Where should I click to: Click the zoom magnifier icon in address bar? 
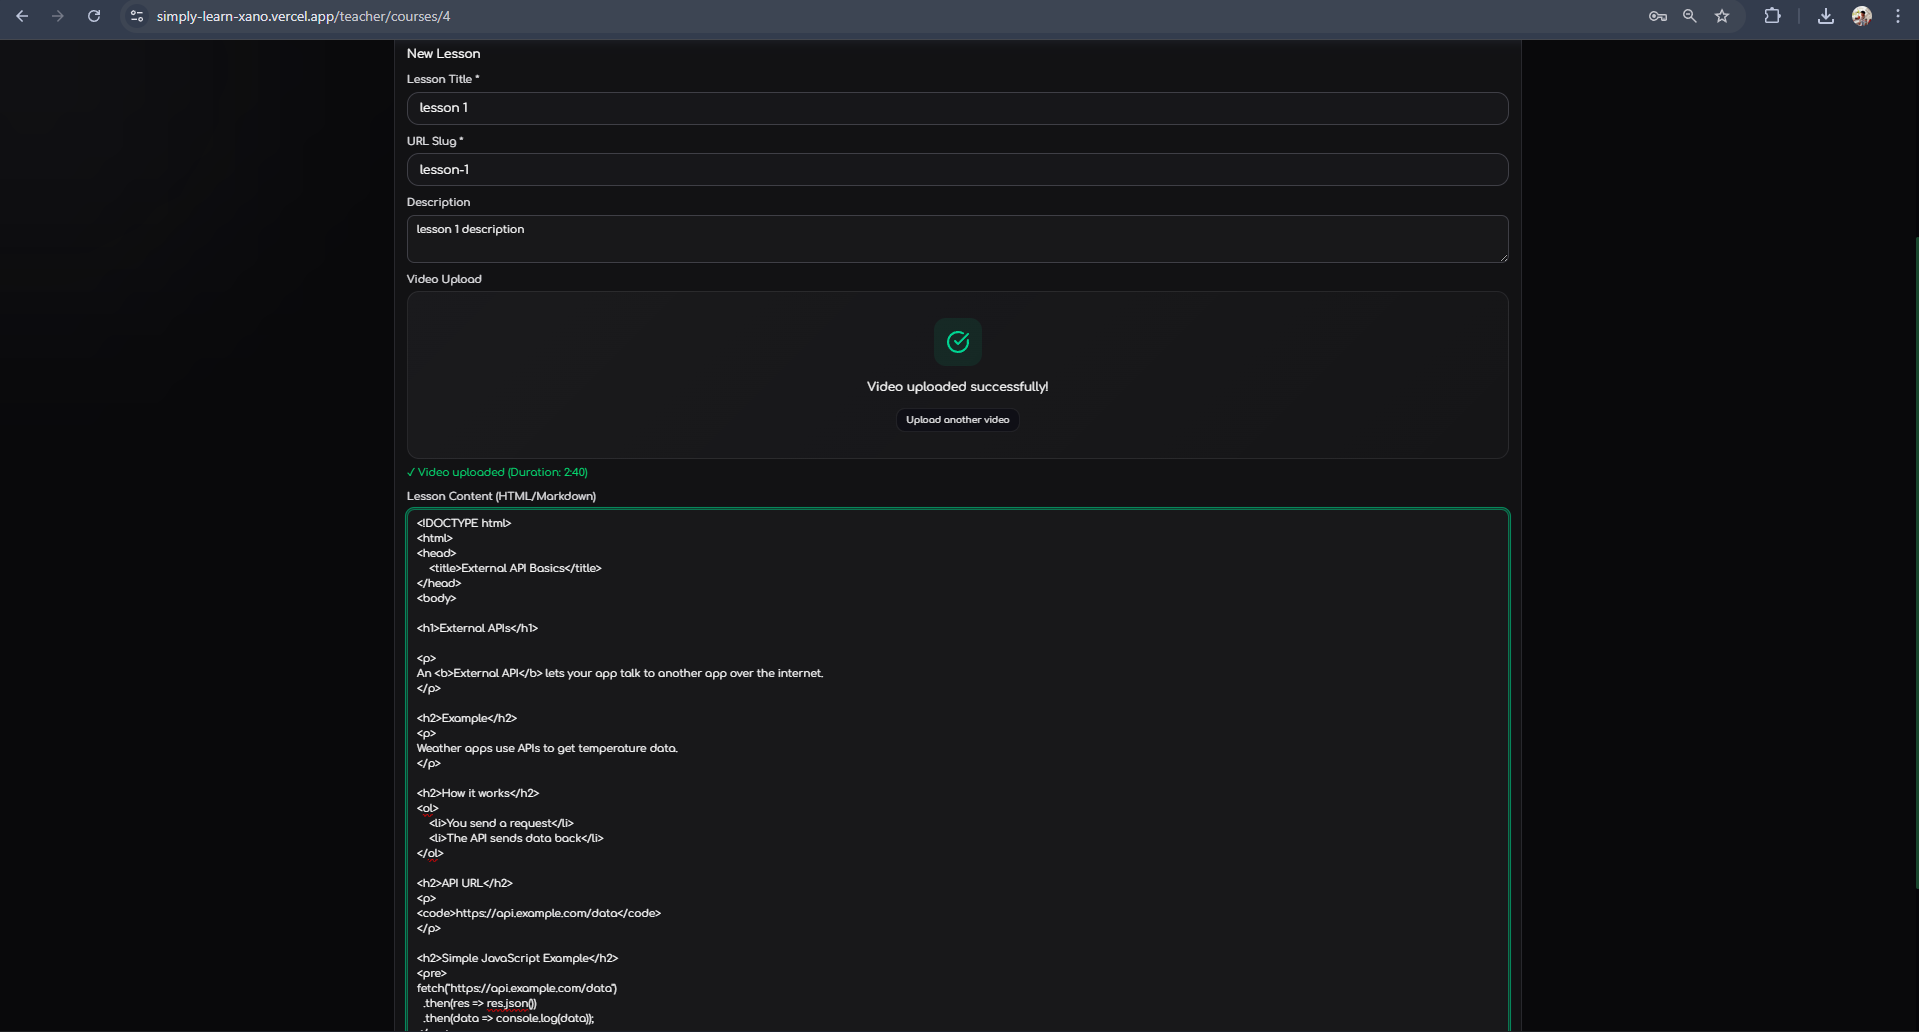(x=1690, y=16)
